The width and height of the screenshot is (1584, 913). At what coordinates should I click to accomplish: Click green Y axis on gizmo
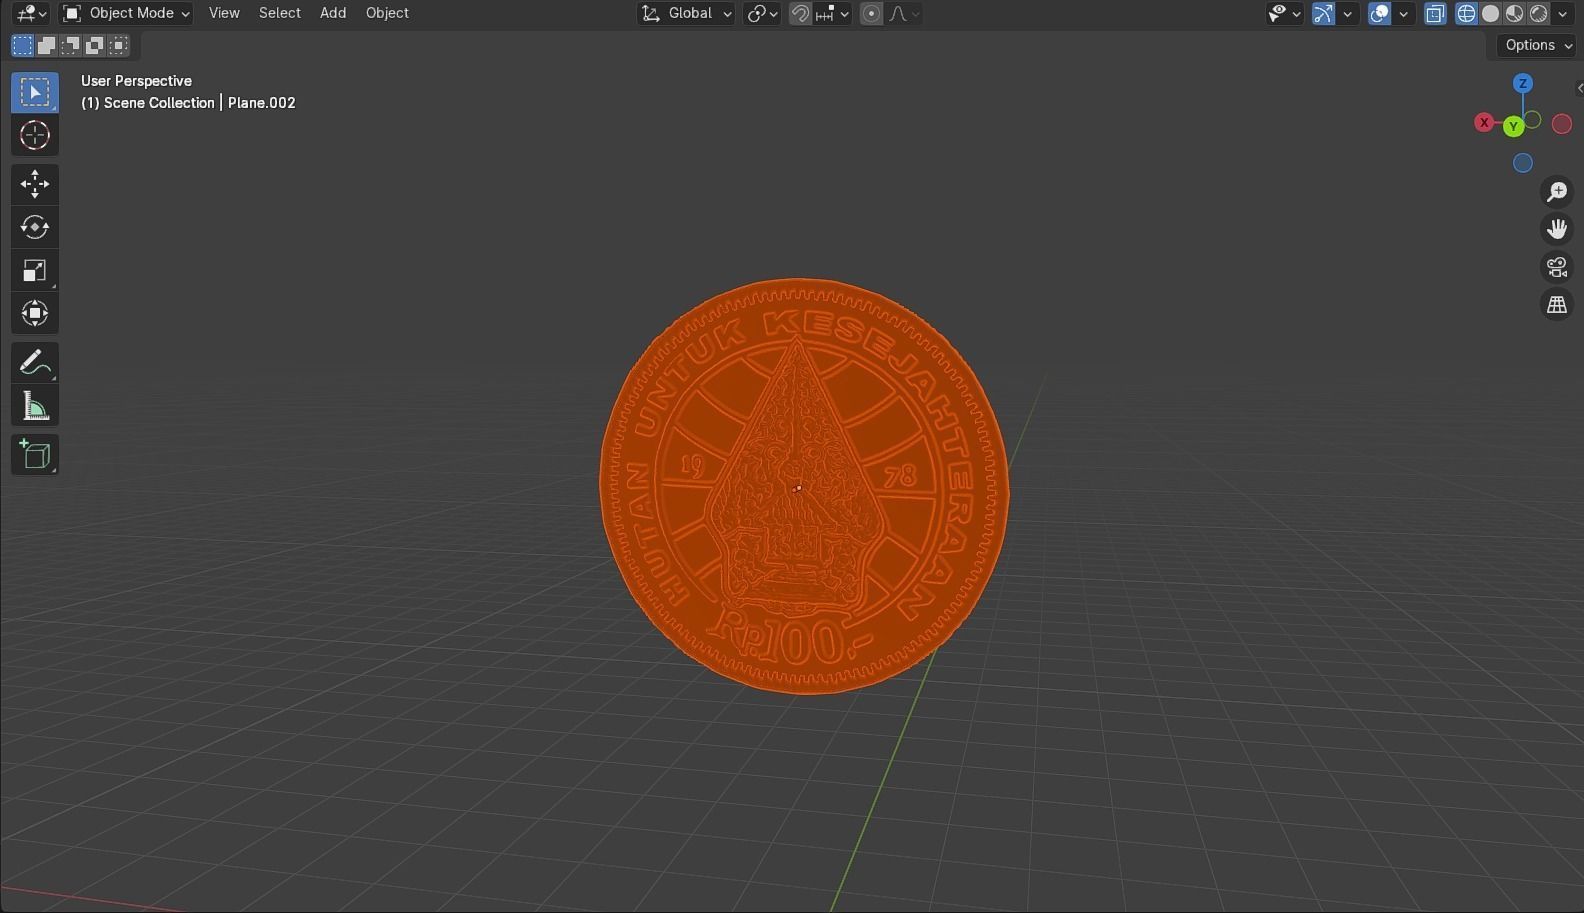click(1513, 126)
